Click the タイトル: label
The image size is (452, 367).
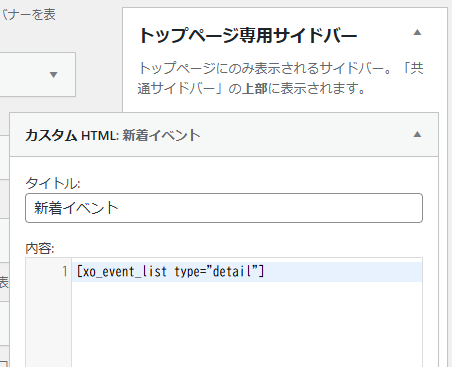pyautogui.click(x=53, y=183)
